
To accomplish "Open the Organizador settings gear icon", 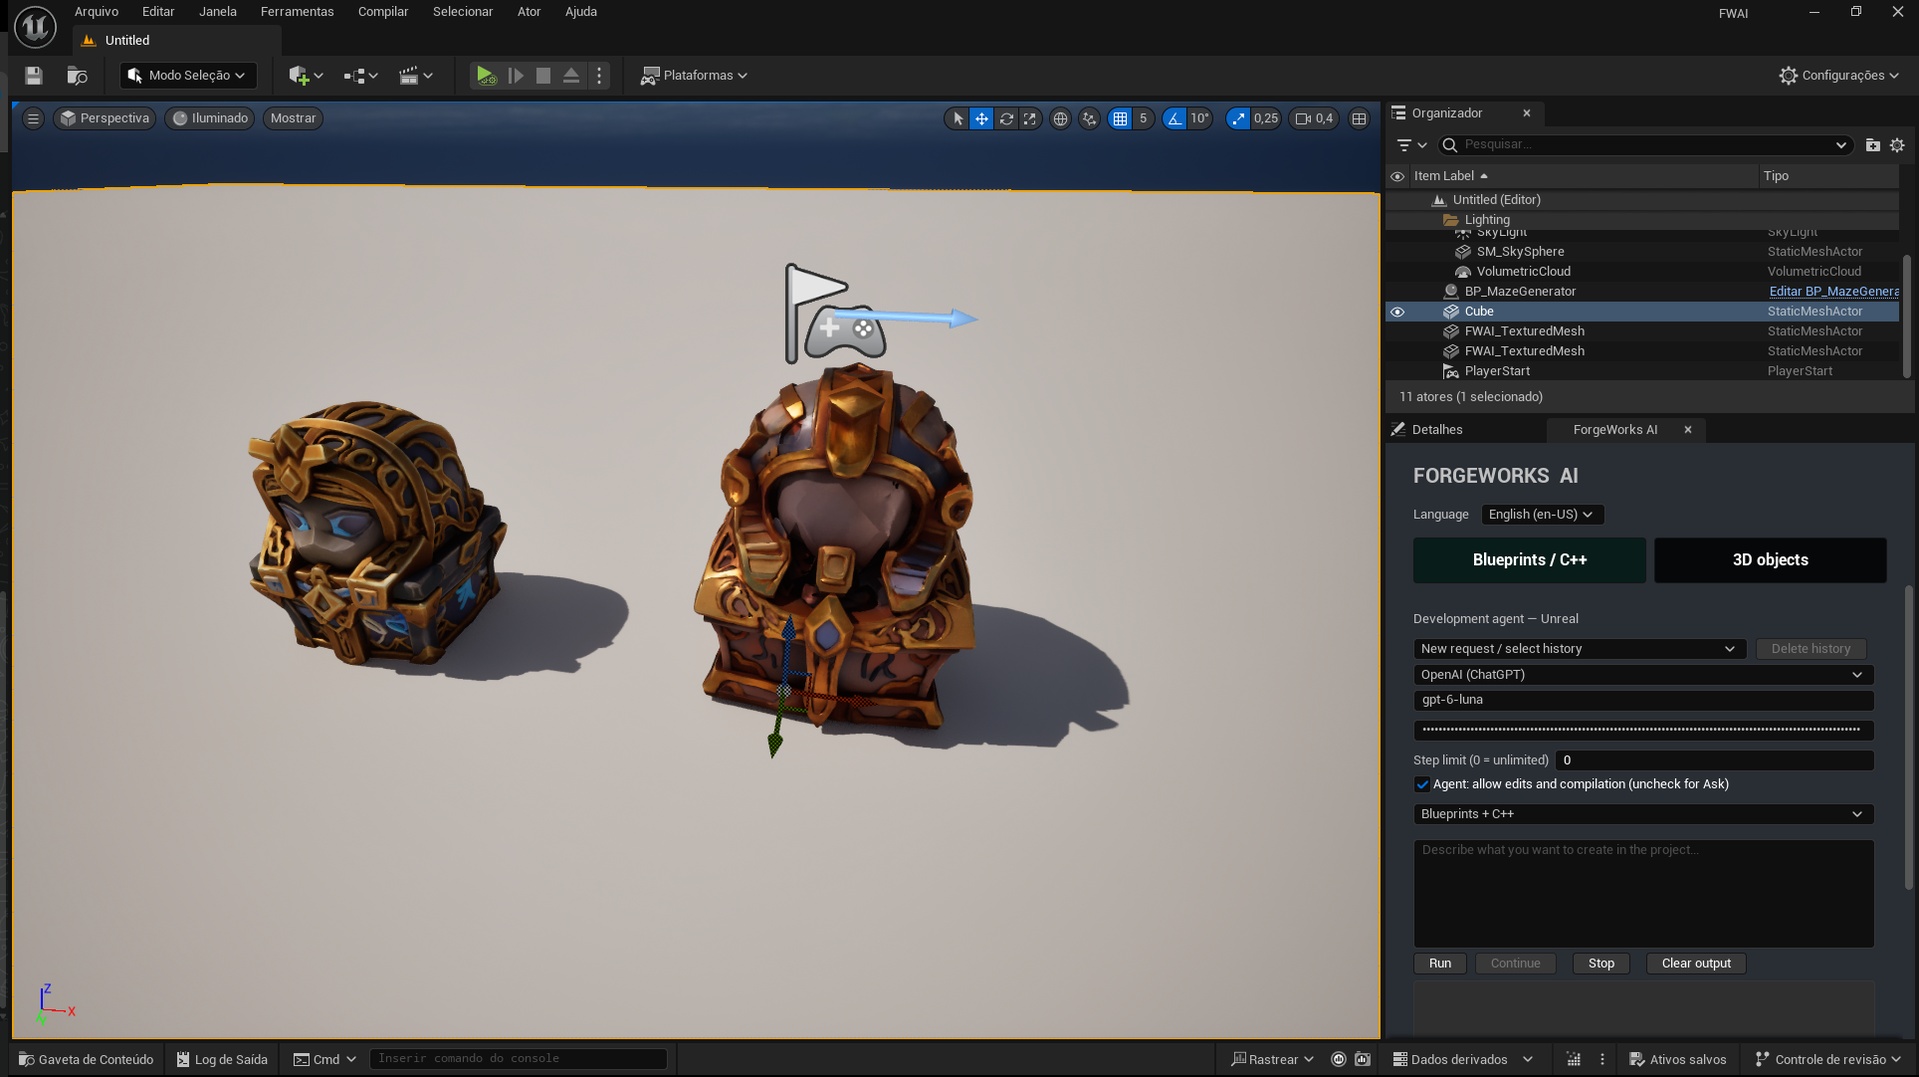I will tap(1897, 145).
